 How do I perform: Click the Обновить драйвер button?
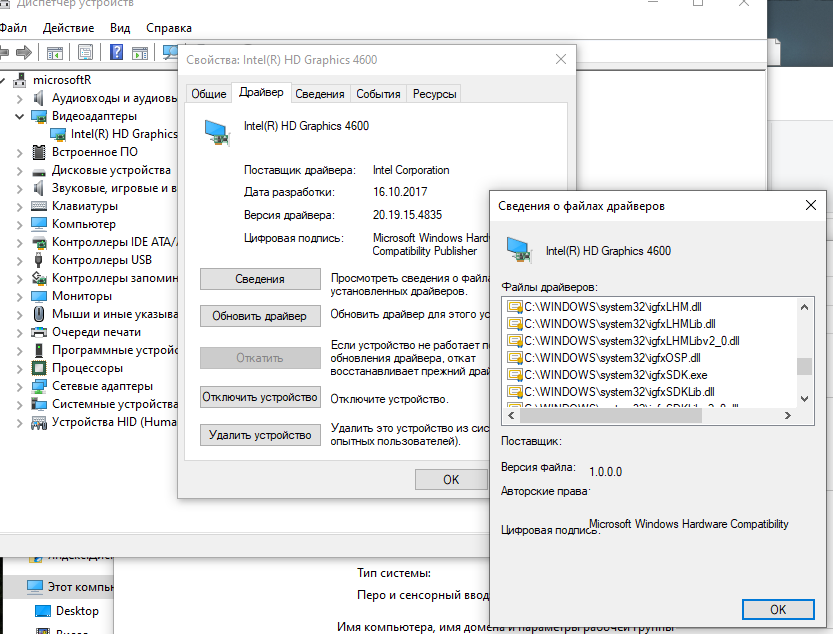260,316
